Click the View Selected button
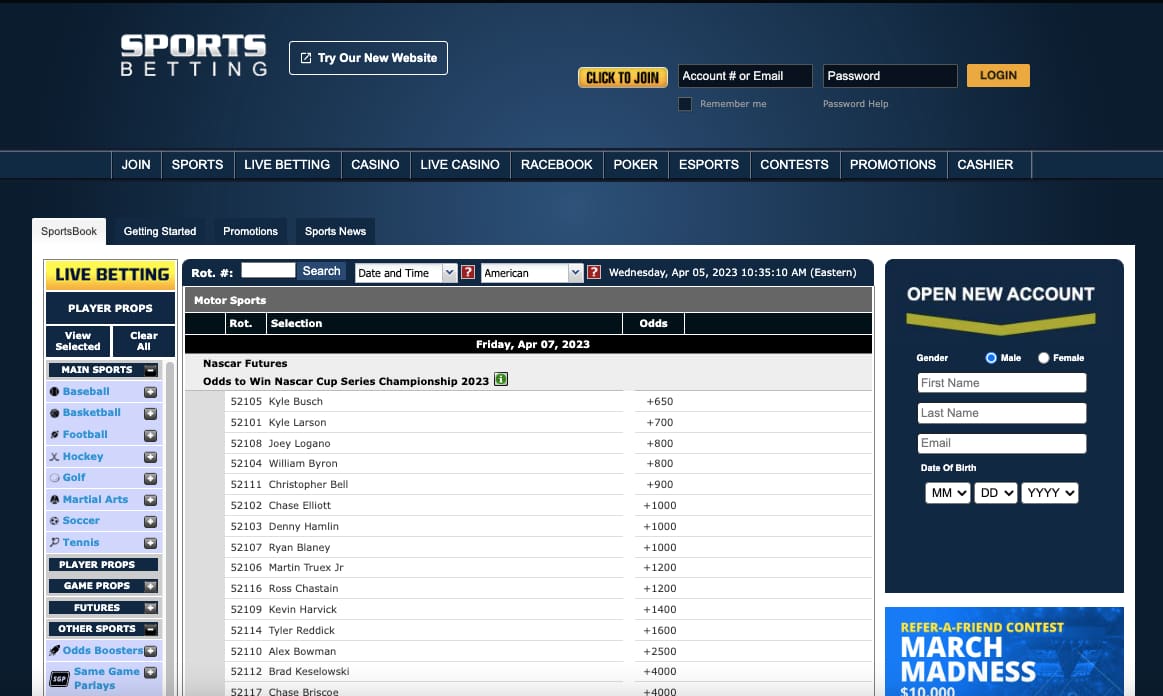1163x696 pixels. 78,341
